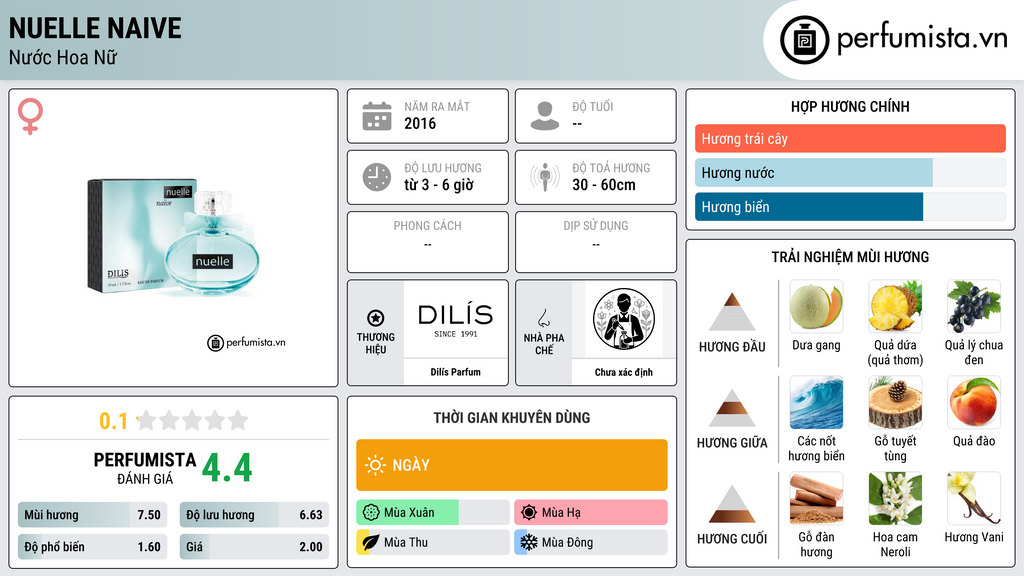Click the Mùa Thu season bar
This screenshot has height=576, width=1024.
432,542
